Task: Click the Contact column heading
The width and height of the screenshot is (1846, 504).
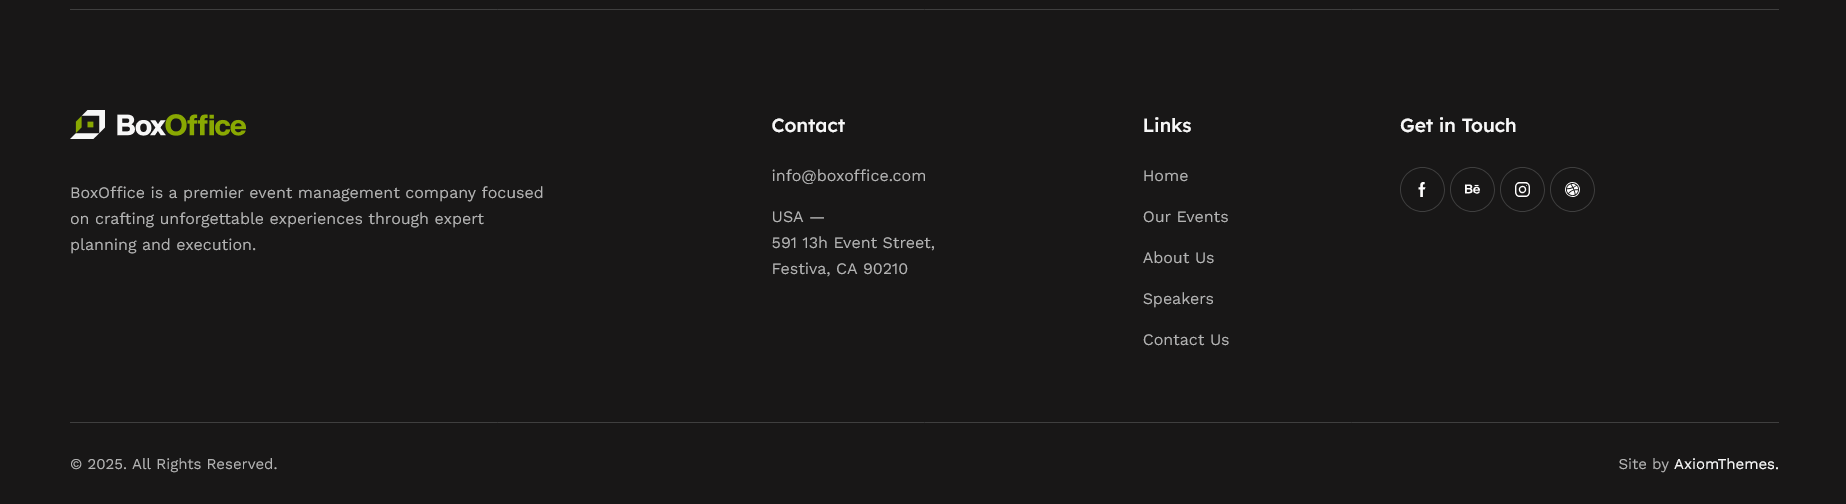Action: point(808,125)
